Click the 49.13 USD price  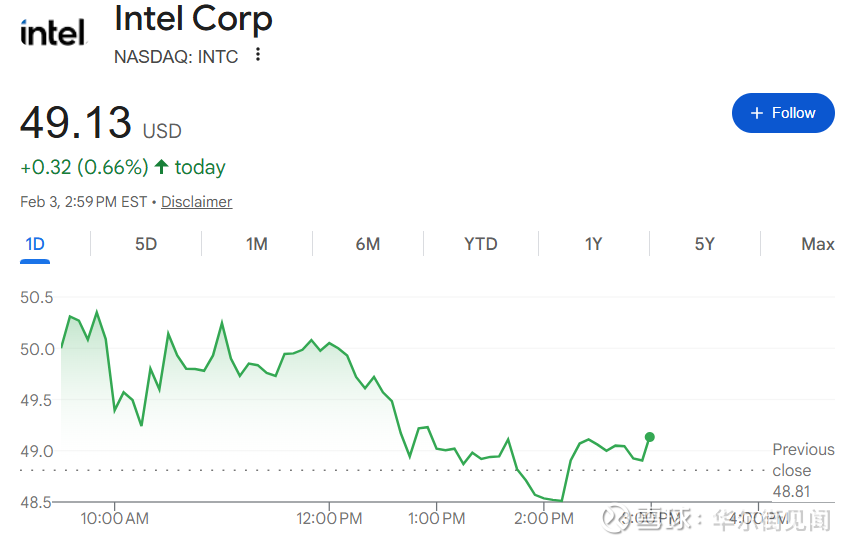coord(100,123)
